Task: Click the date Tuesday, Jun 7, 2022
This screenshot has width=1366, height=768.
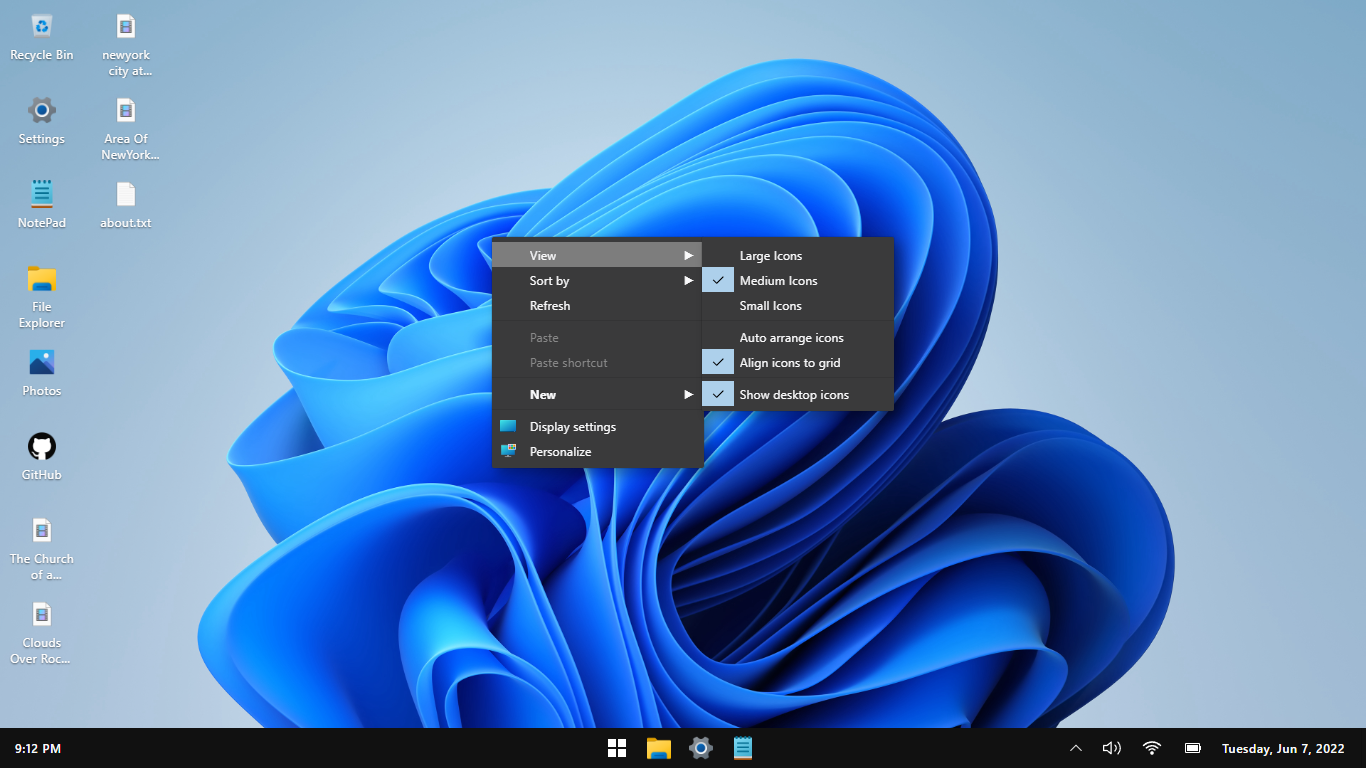Action: click(x=1283, y=748)
